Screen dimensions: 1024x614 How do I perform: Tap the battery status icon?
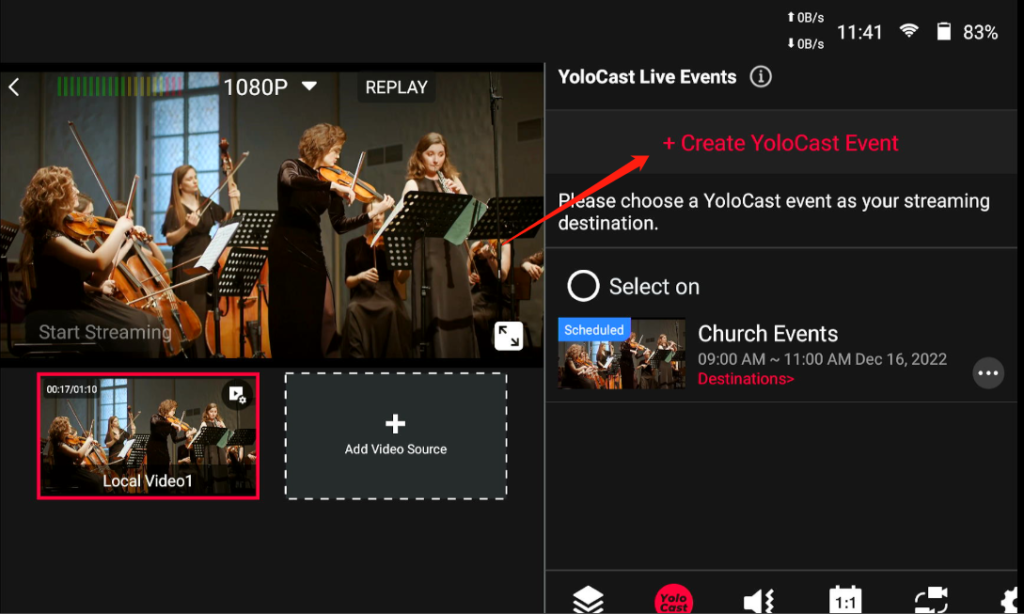[944, 31]
